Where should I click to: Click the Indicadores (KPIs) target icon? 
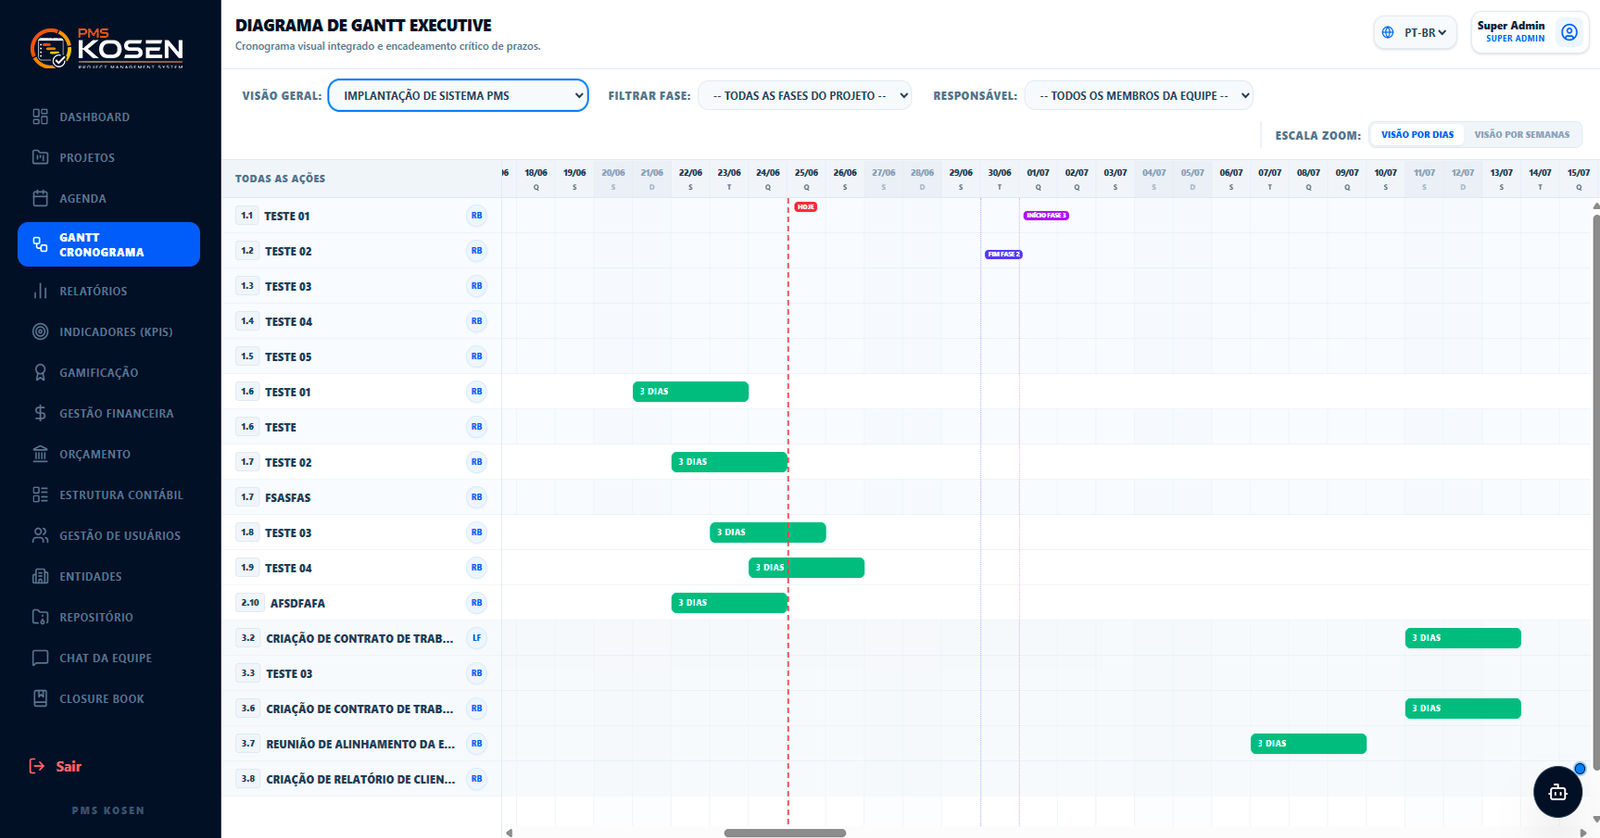point(40,331)
